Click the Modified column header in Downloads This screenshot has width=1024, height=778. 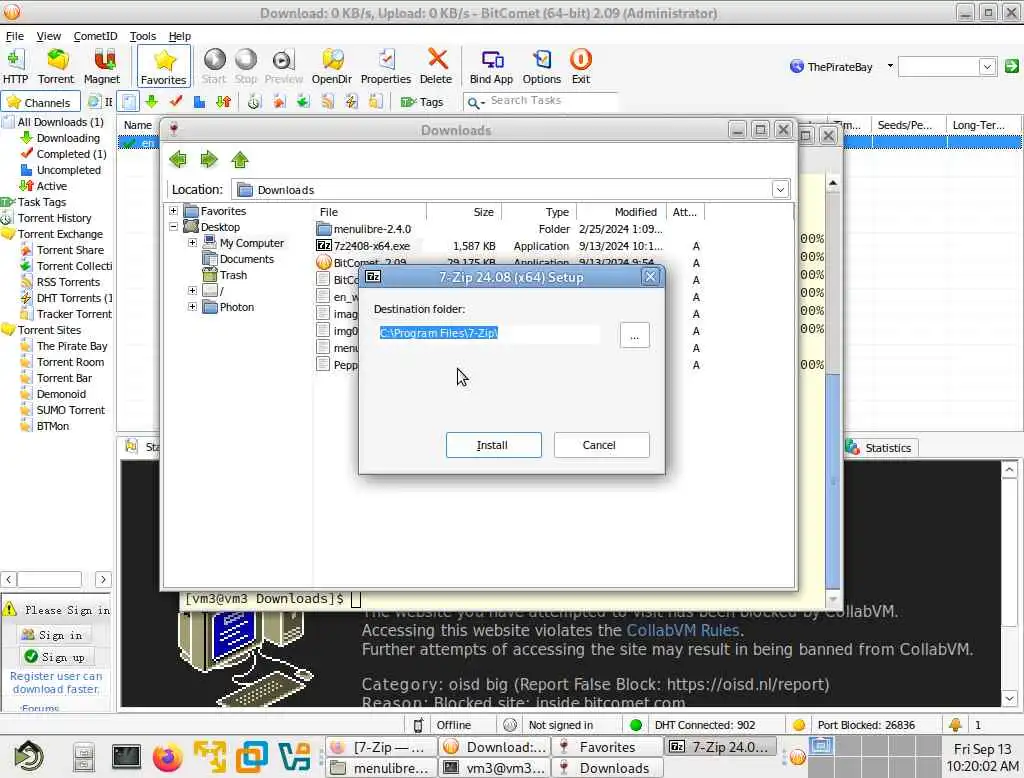coord(620,212)
